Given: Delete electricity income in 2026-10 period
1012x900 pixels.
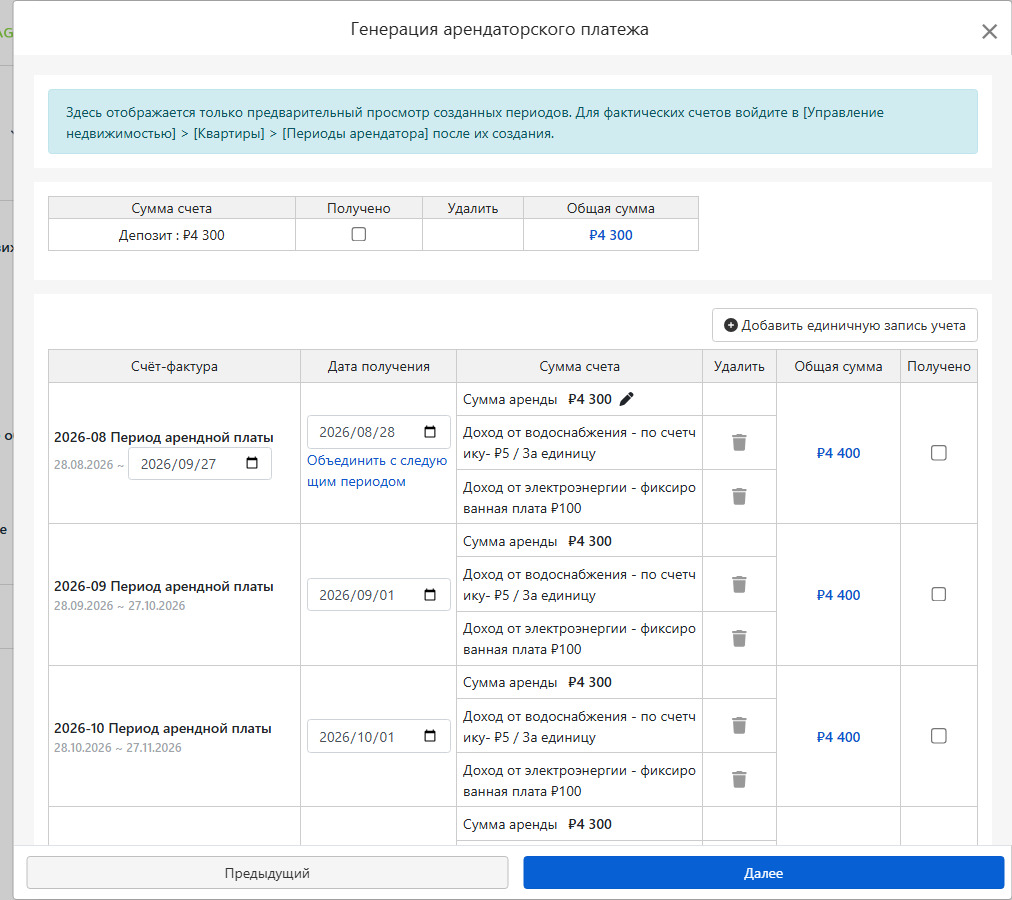Looking at the screenshot, I should click(x=739, y=780).
